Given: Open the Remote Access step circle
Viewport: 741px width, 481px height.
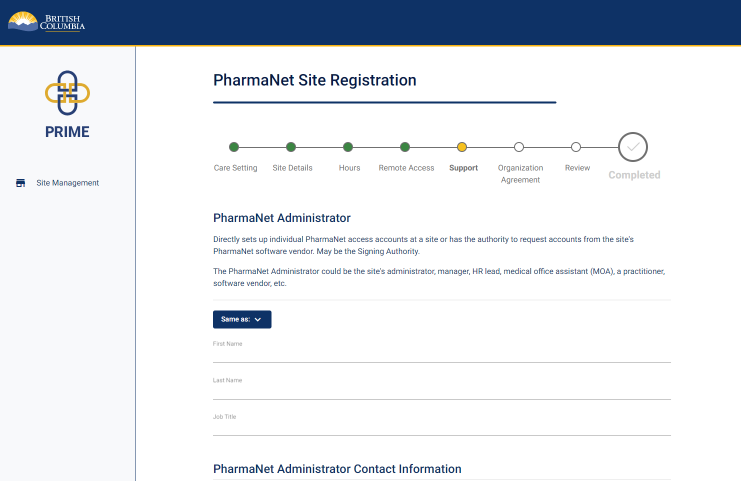Looking at the screenshot, I should tap(405, 147).
